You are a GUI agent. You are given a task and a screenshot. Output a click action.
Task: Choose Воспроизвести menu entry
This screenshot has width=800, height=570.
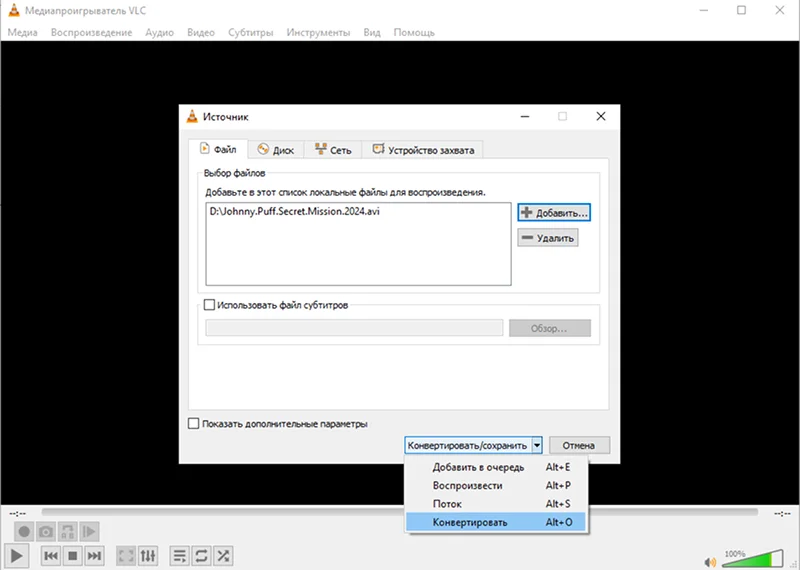pos(496,485)
